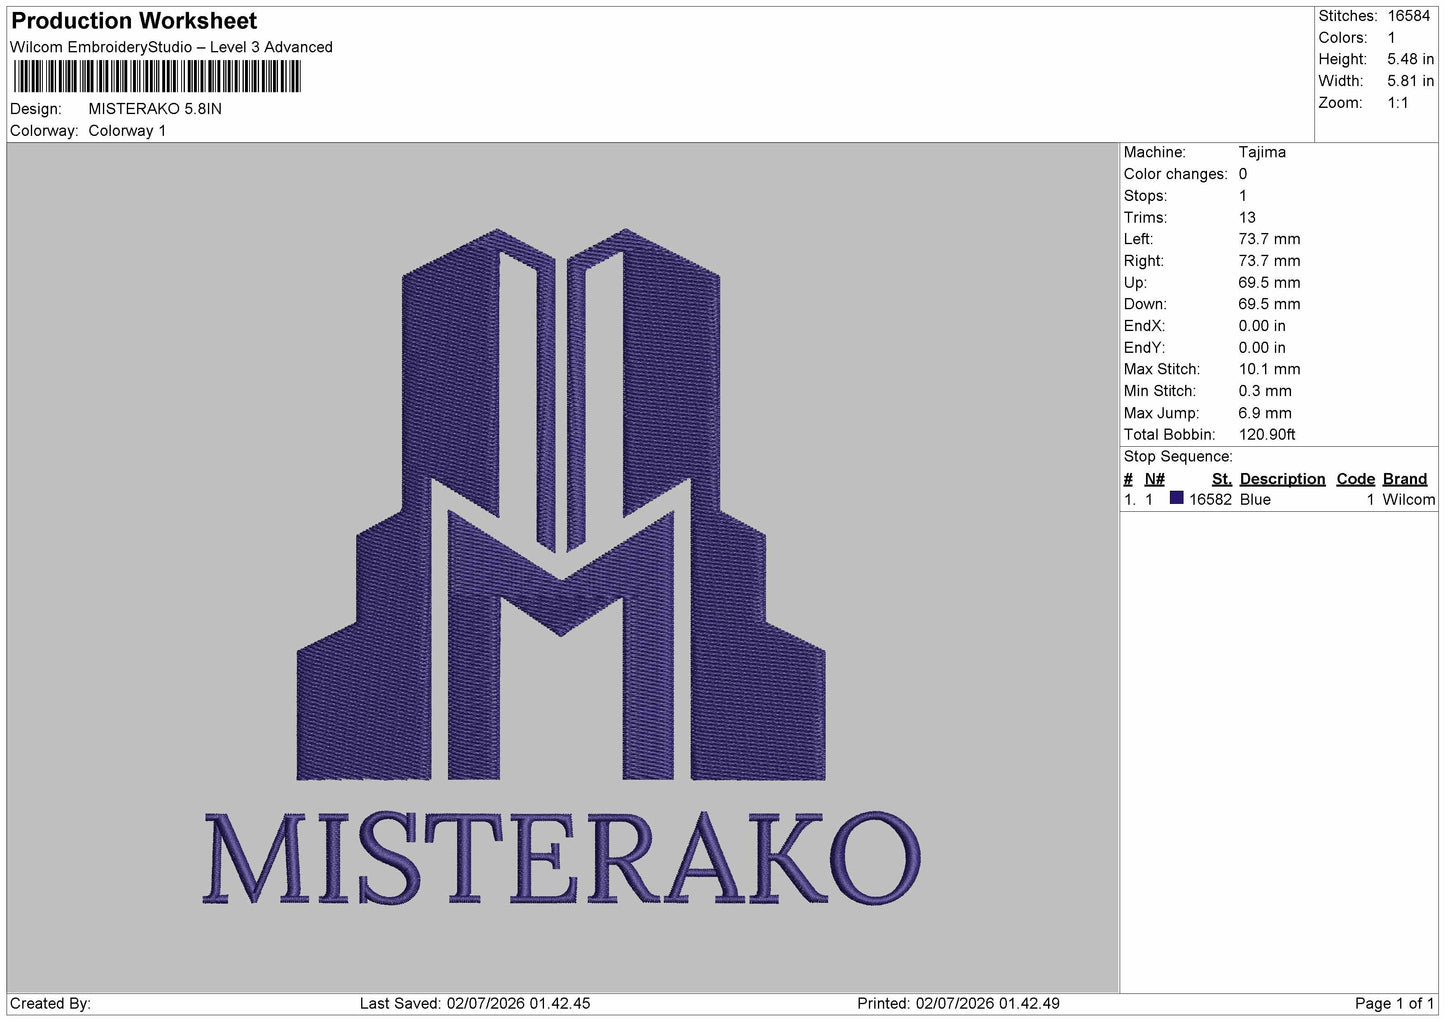Click the Stop Sequence heading

pos(1178,457)
